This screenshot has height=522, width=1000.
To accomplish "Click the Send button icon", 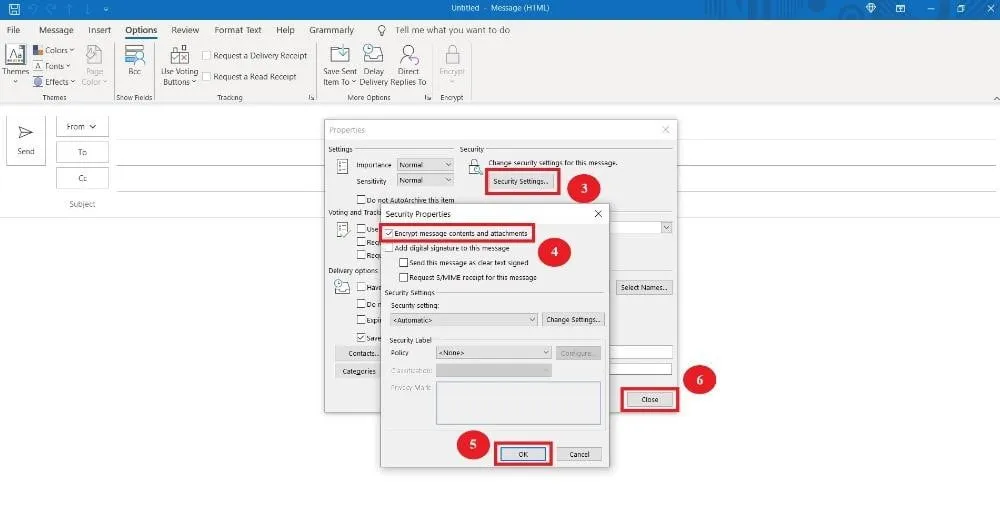I will (26, 133).
